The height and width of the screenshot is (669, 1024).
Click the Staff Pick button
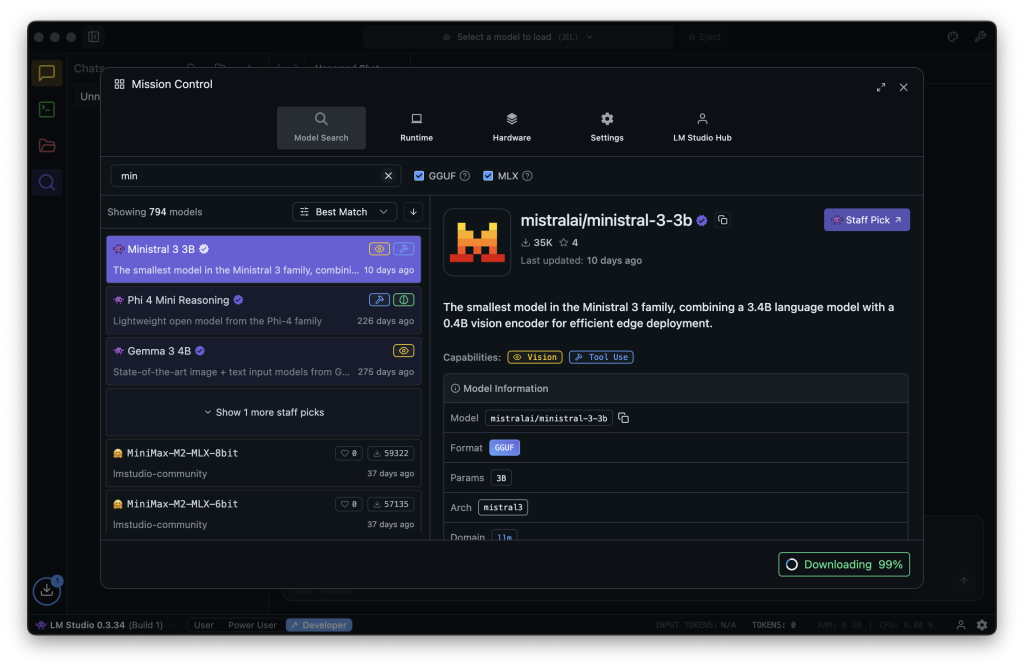(x=866, y=220)
